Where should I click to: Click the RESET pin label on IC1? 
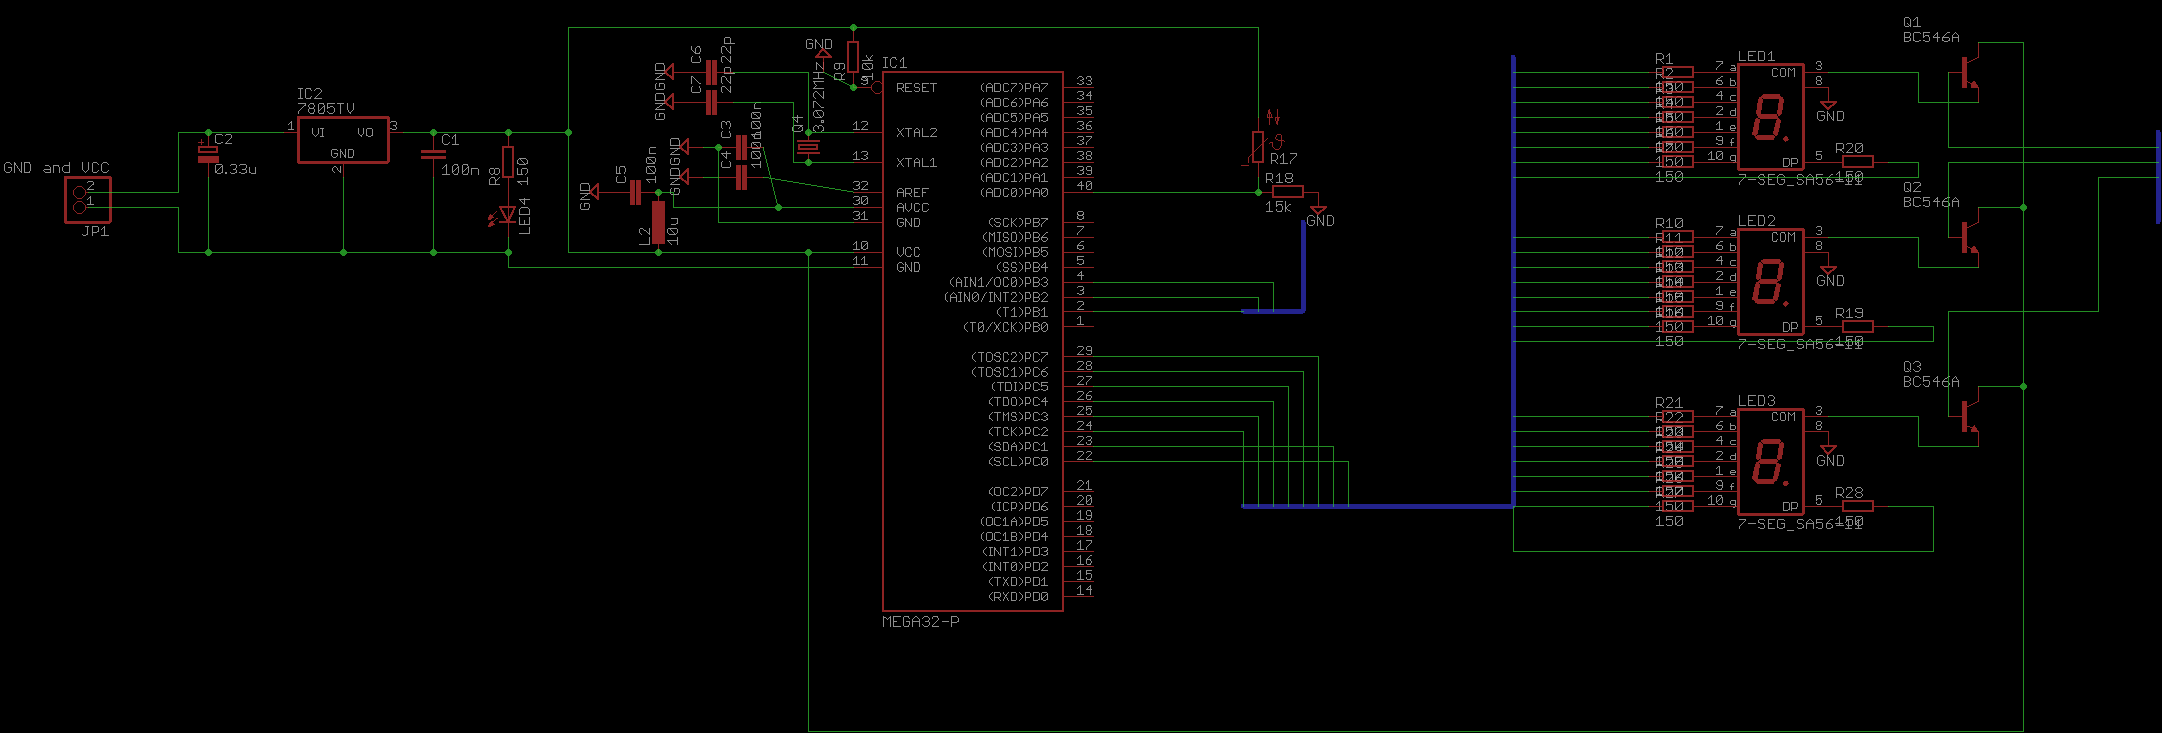tap(916, 88)
